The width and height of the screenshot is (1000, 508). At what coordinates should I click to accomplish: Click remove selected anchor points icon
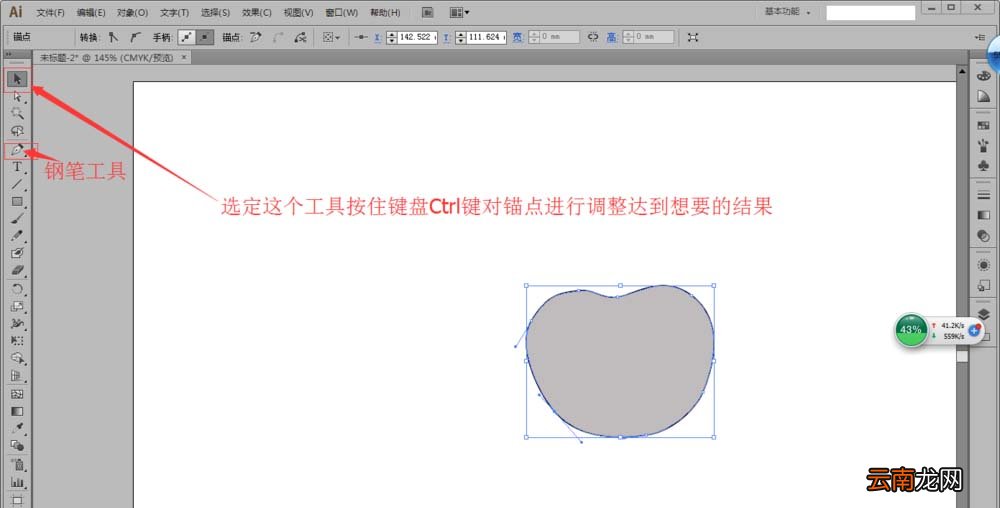[256, 38]
